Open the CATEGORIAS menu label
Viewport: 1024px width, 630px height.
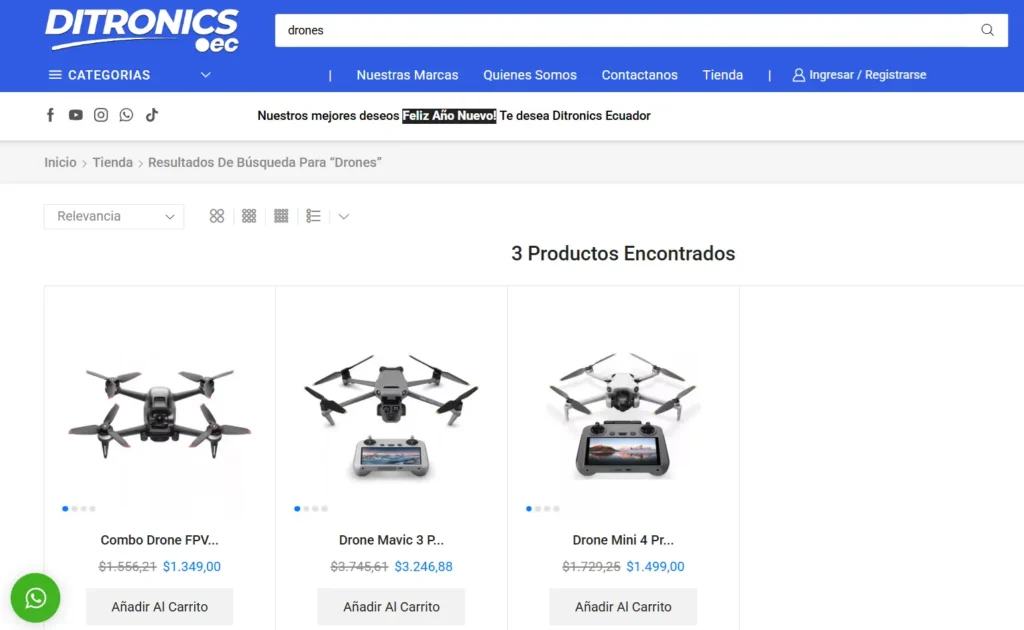click(x=109, y=75)
